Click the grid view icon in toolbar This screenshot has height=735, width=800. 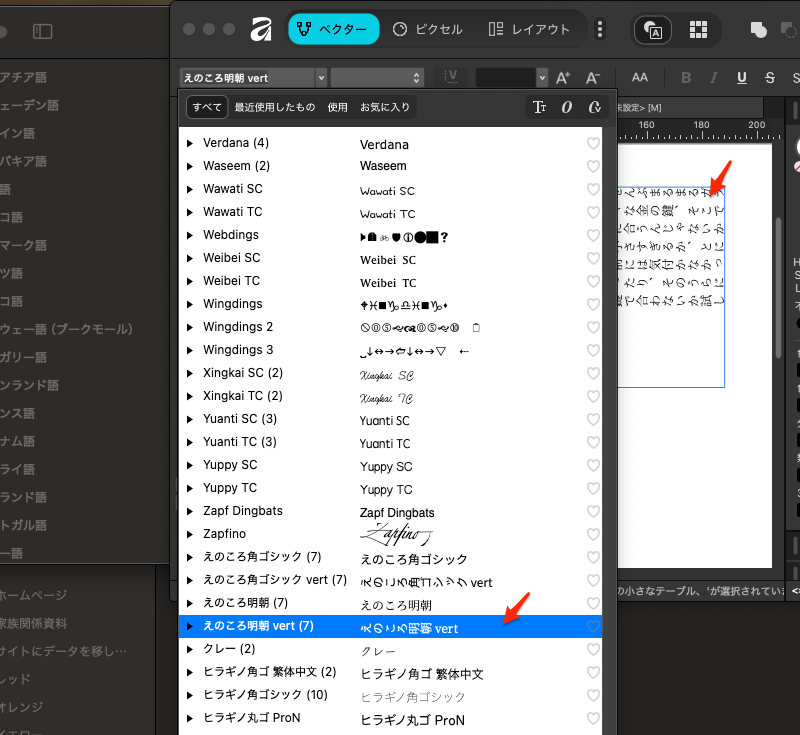[698, 29]
